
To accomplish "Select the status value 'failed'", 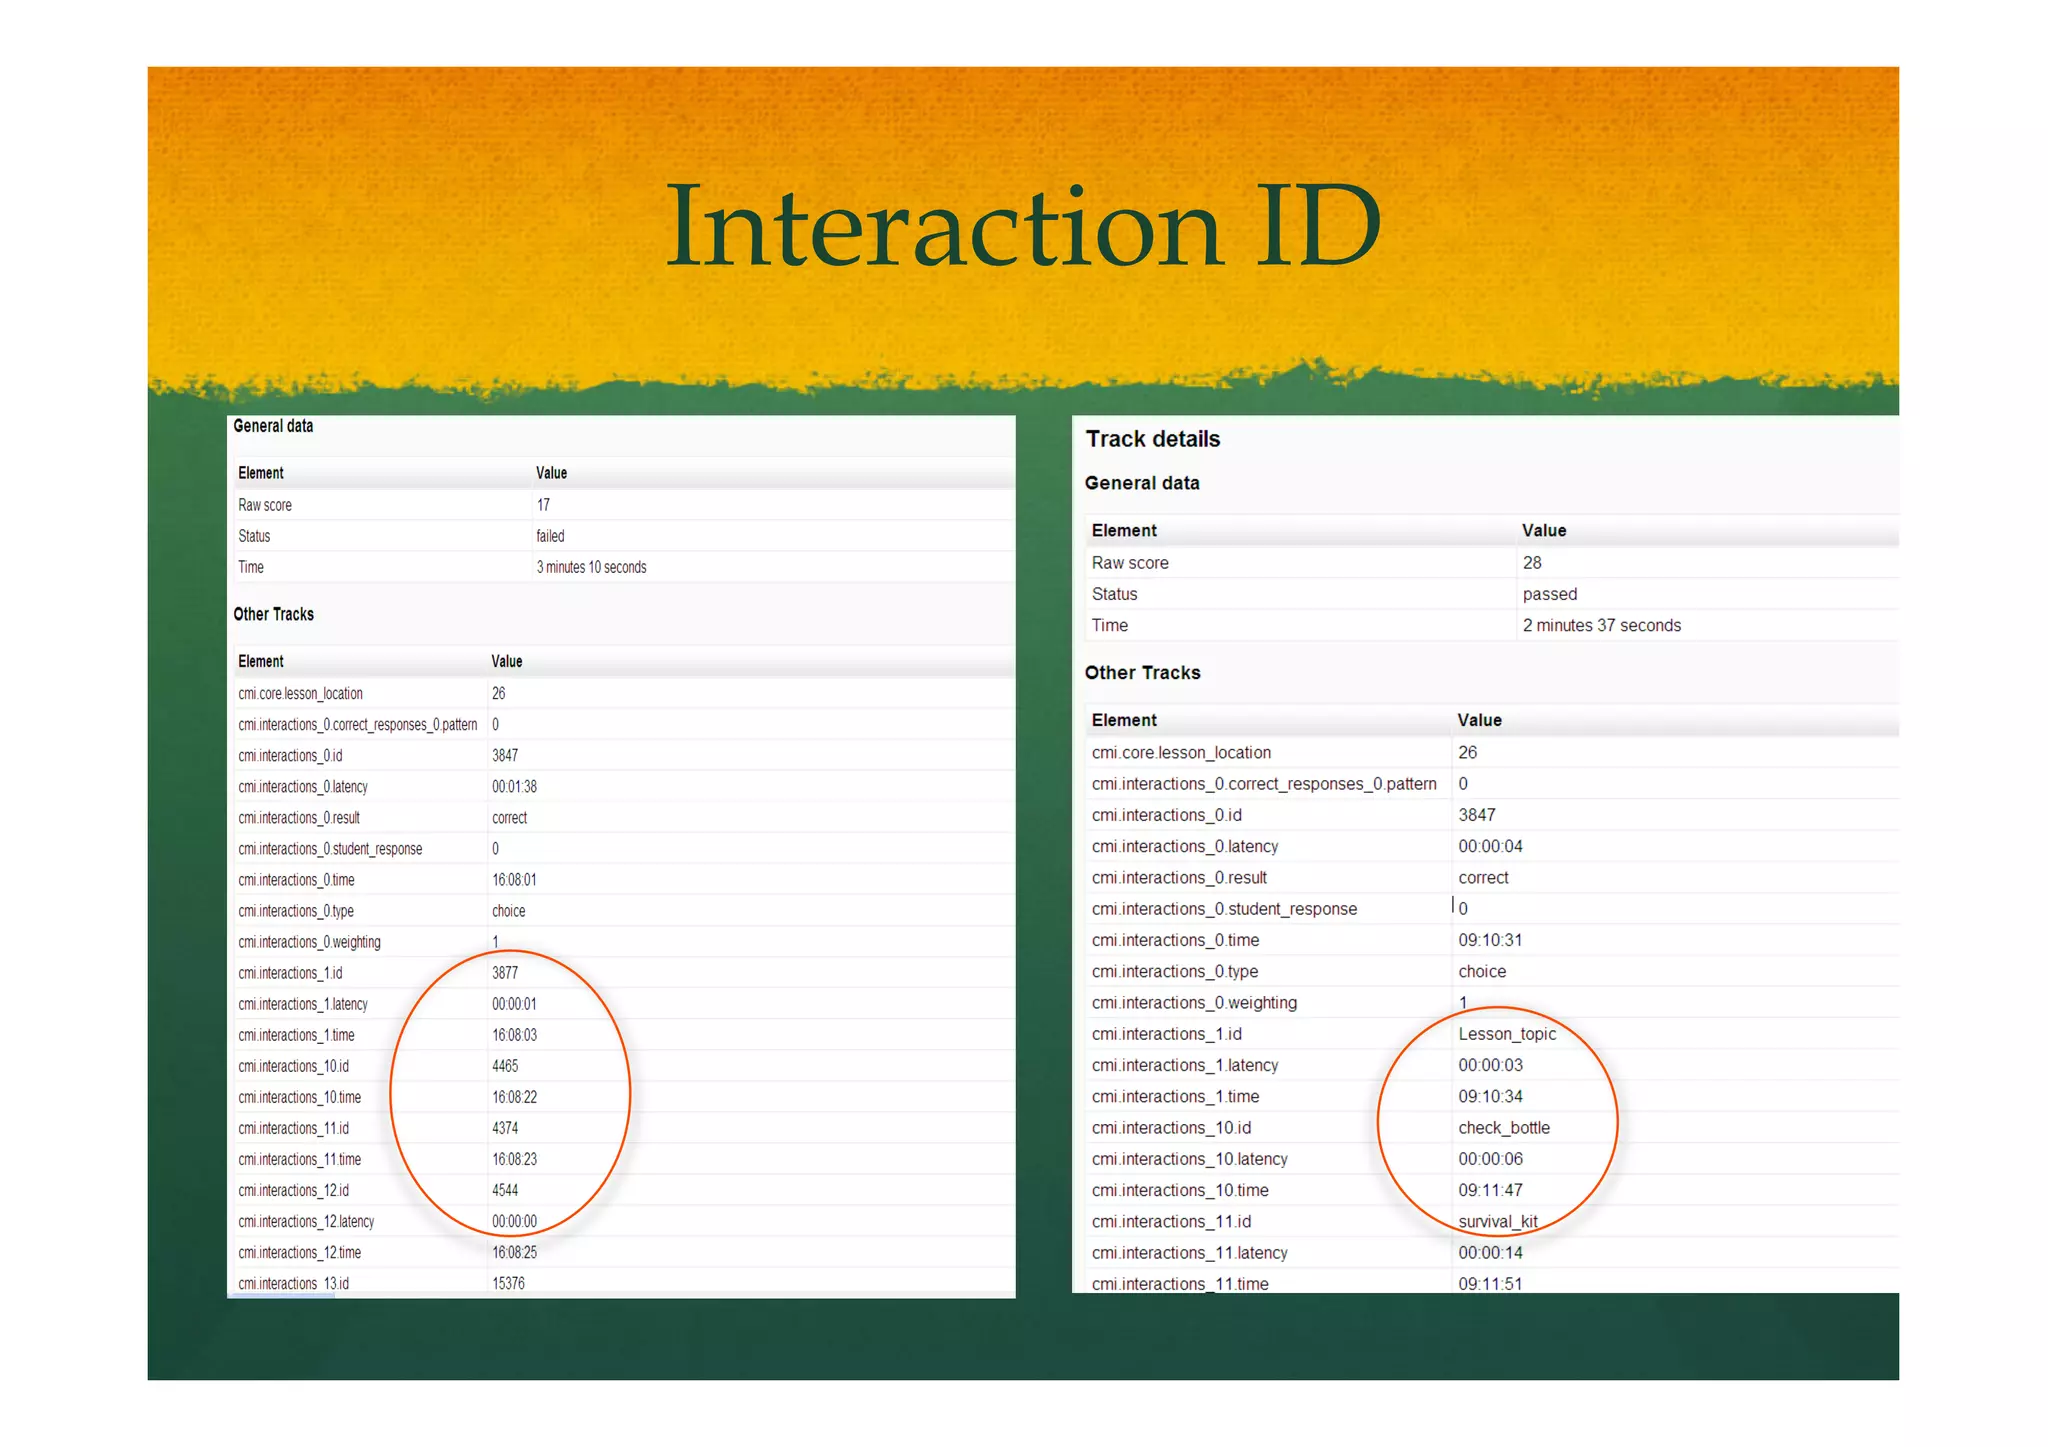I will click(x=550, y=536).
